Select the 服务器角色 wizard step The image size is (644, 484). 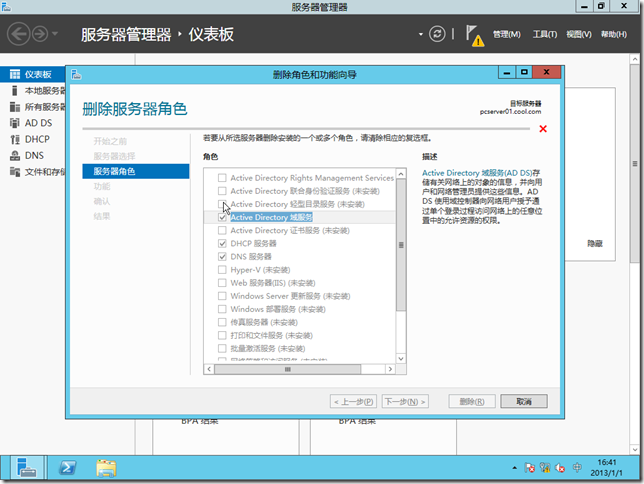pyautogui.click(x=136, y=171)
